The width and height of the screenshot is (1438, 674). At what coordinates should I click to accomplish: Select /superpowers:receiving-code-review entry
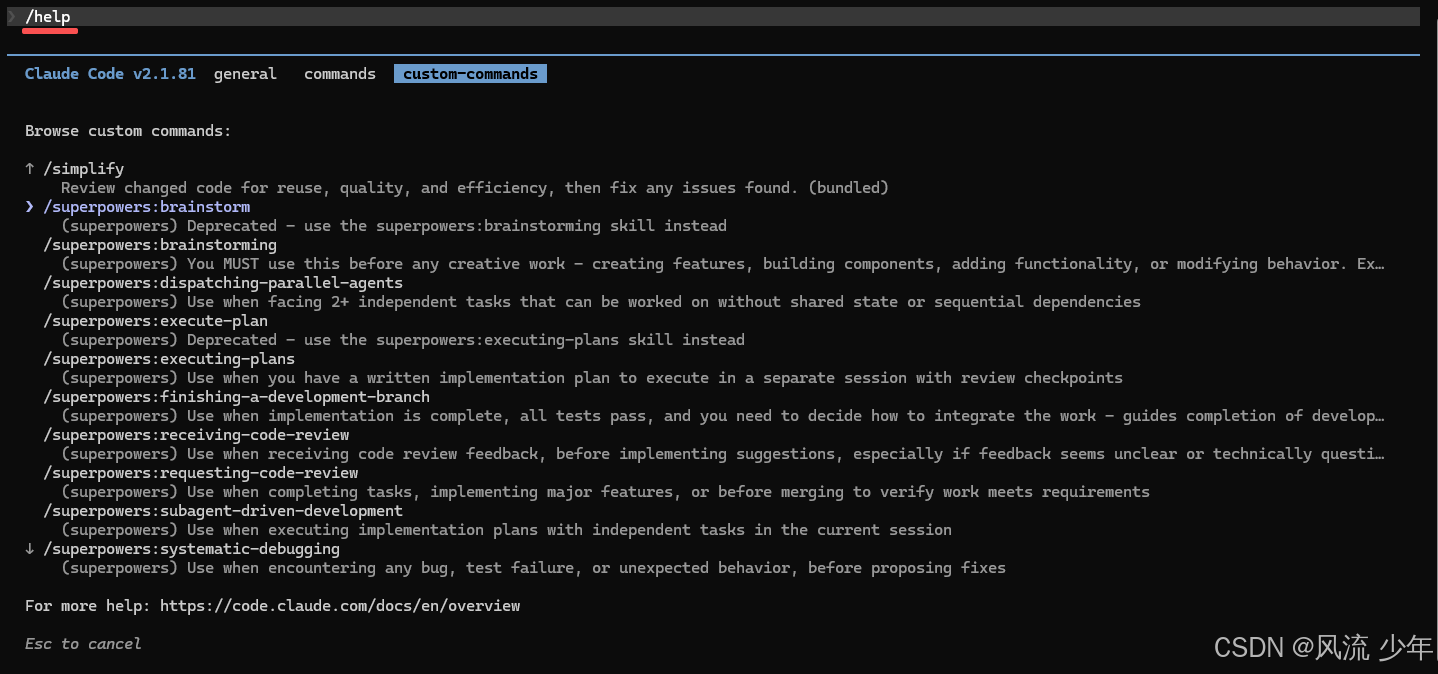pyautogui.click(x=196, y=435)
